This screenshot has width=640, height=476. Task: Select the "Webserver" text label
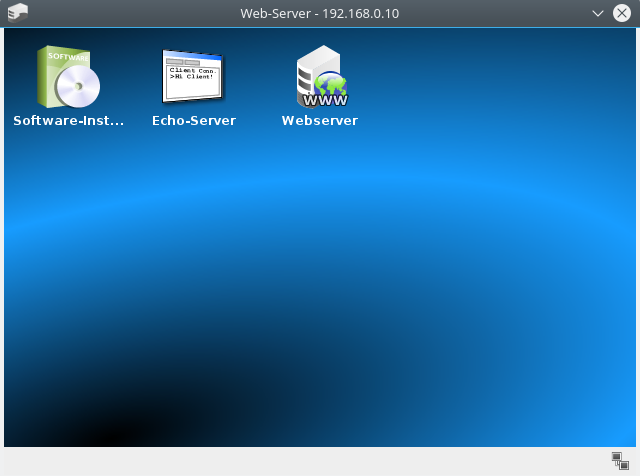pyautogui.click(x=320, y=121)
